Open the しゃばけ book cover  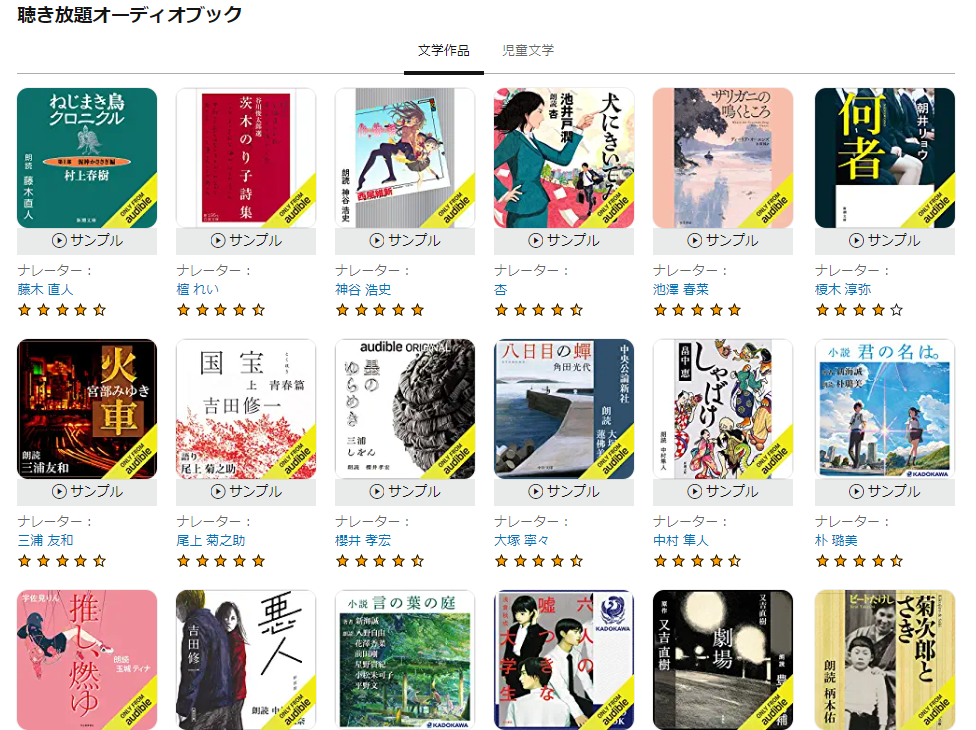723,409
